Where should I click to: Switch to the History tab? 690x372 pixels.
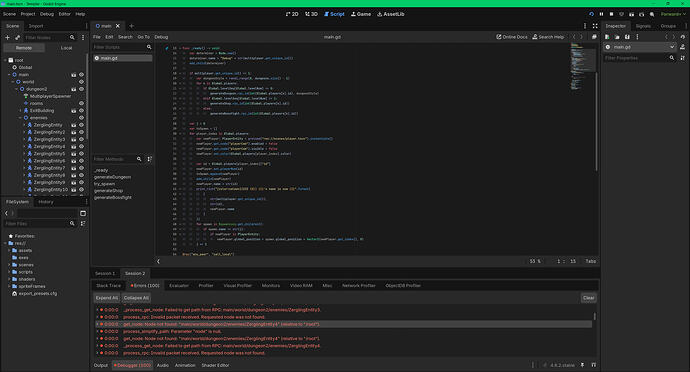tap(46, 202)
